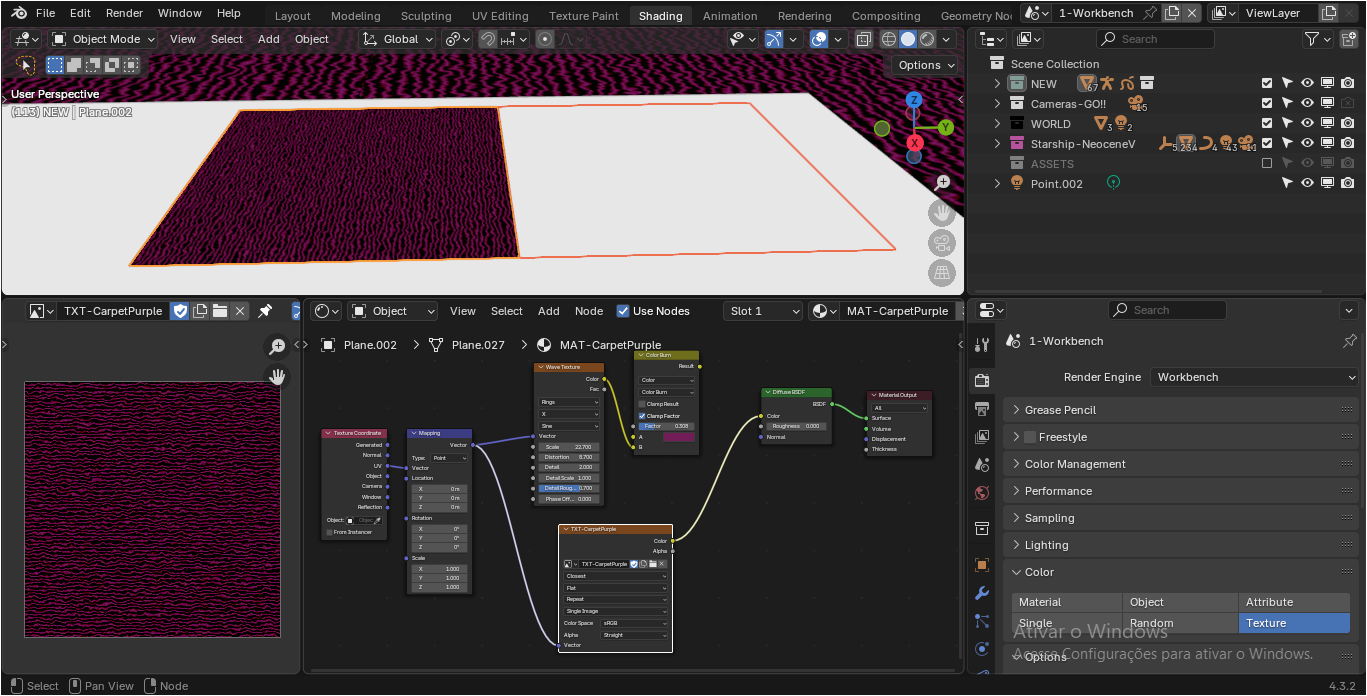
Task: Open the Modifiers properties tab
Action: [x=982, y=593]
